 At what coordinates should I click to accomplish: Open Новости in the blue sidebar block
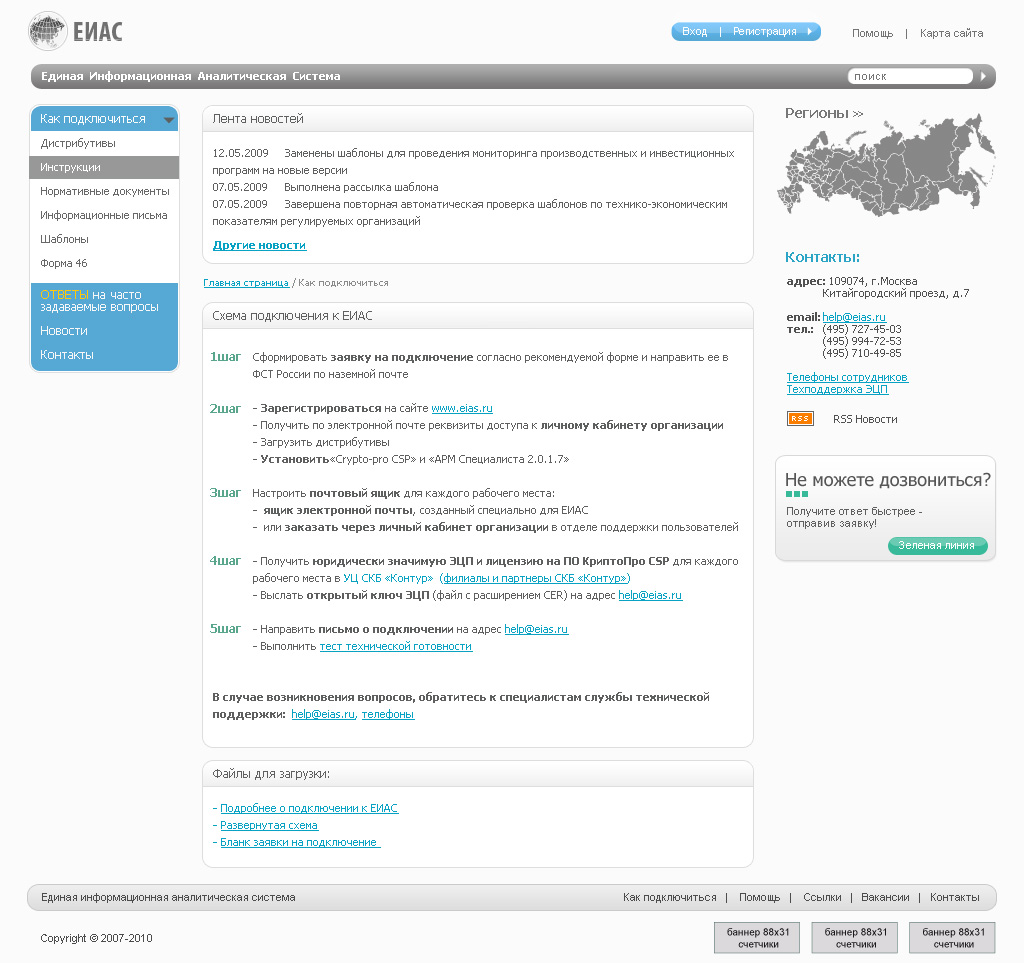tap(63, 331)
